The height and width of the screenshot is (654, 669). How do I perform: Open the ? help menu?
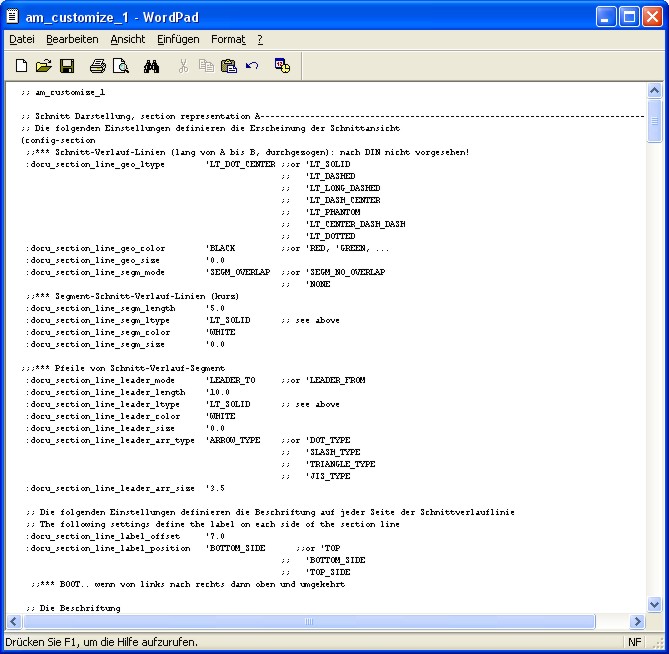coord(260,39)
